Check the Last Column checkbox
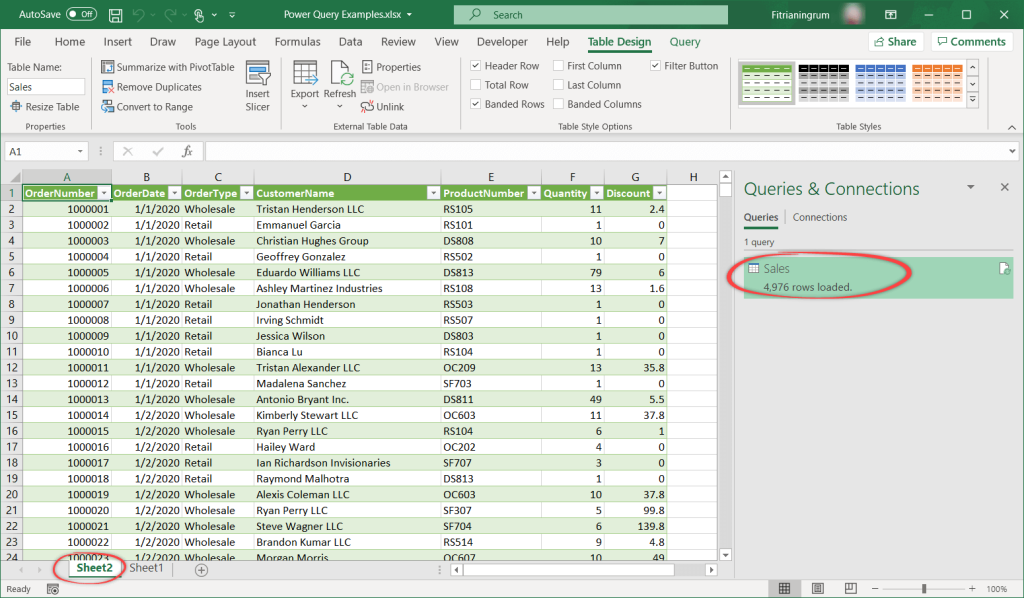 pyautogui.click(x=558, y=85)
